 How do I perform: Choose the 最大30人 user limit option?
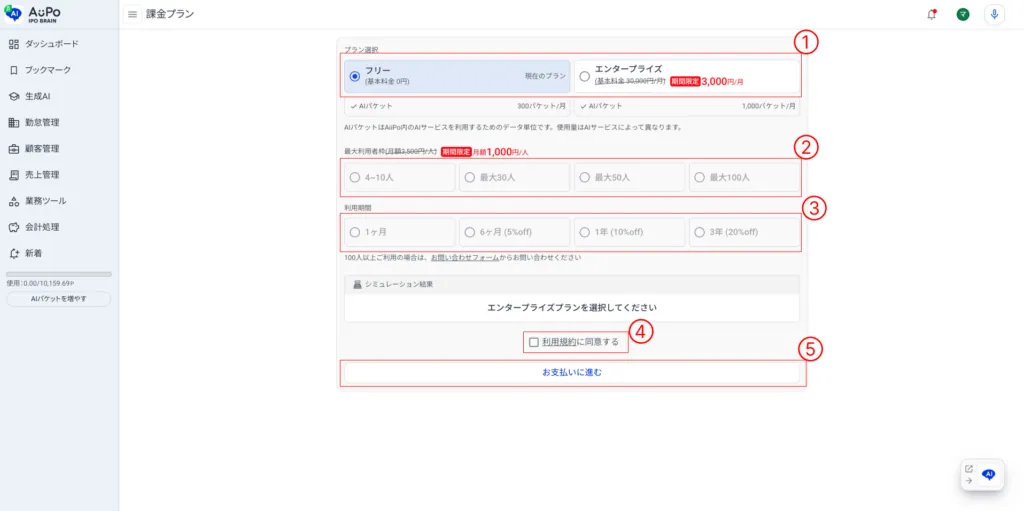pyautogui.click(x=514, y=177)
